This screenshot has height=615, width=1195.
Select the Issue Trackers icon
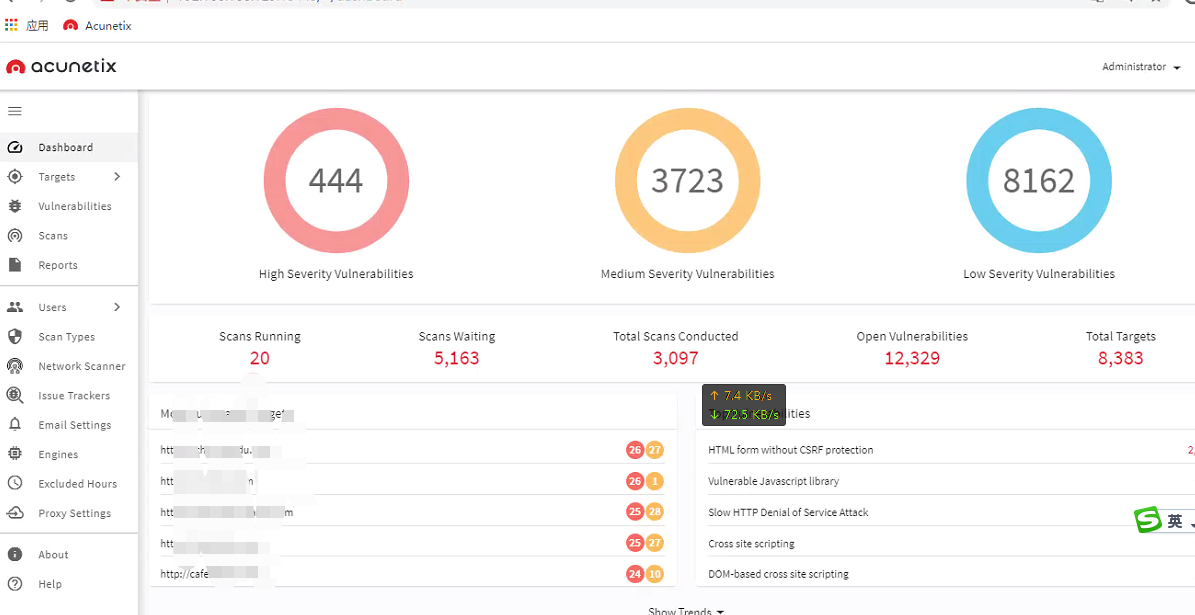pos(17,395)
